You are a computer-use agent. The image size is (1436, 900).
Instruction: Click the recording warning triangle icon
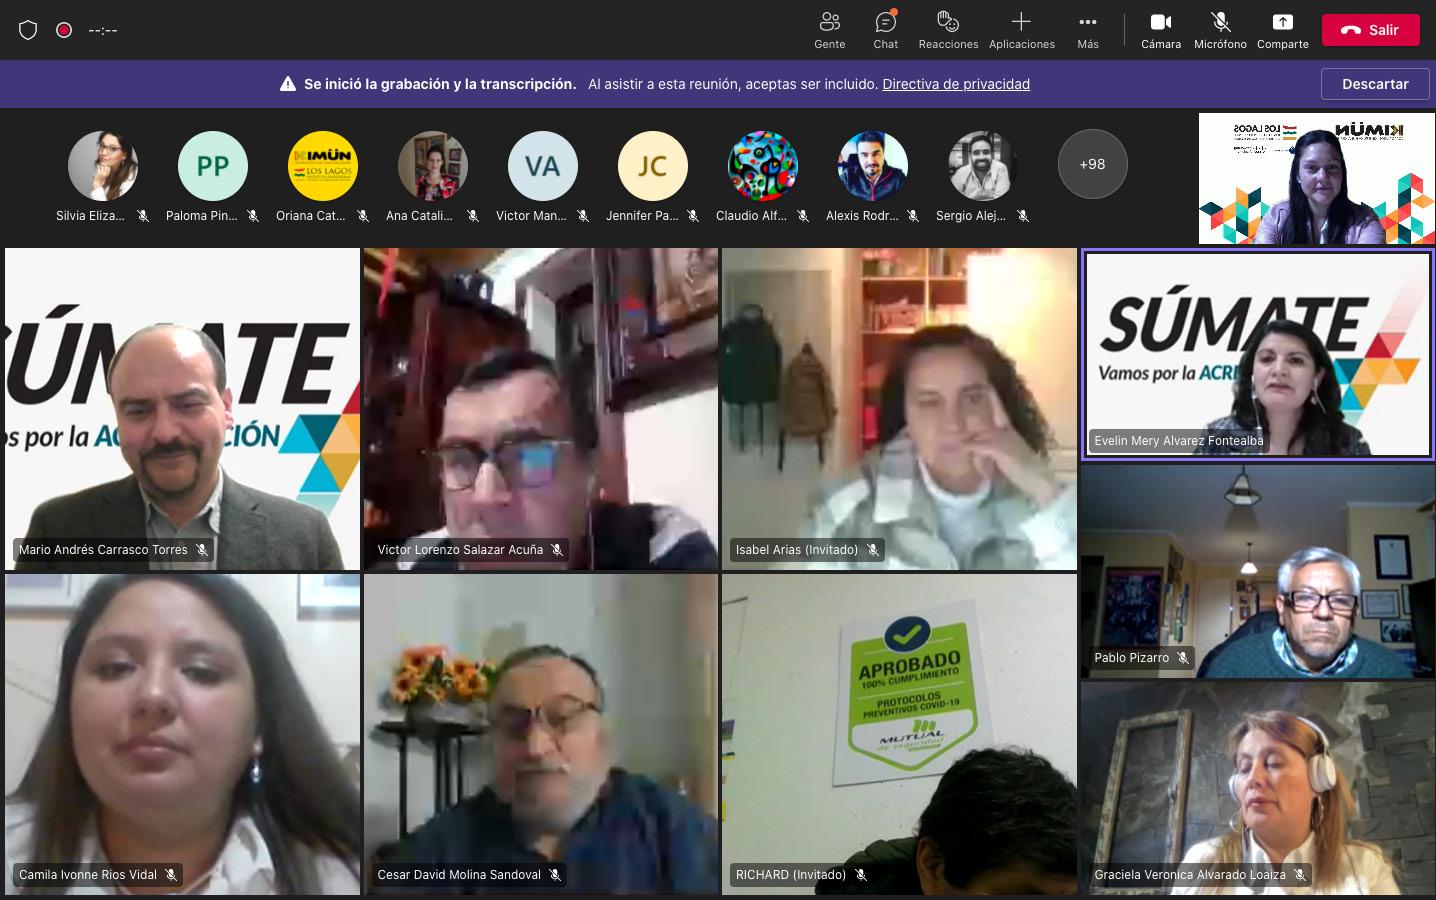click(288, 84)
